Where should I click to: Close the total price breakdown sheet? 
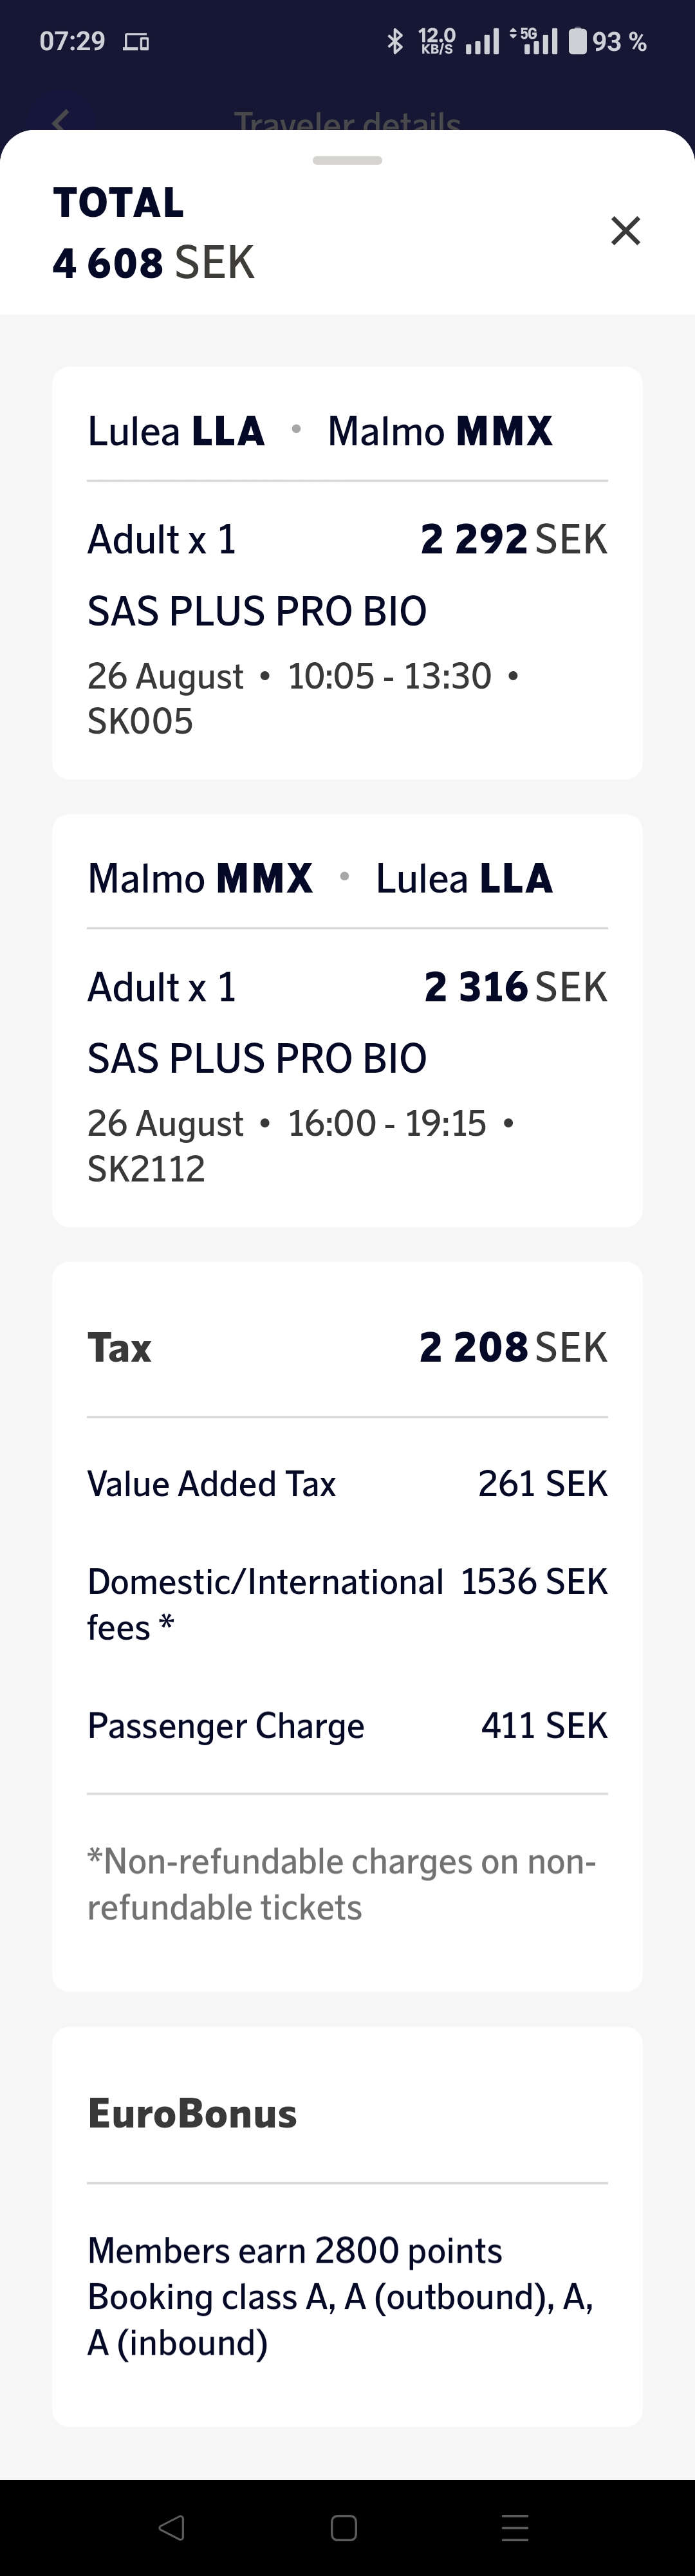(x=625, y=231)
